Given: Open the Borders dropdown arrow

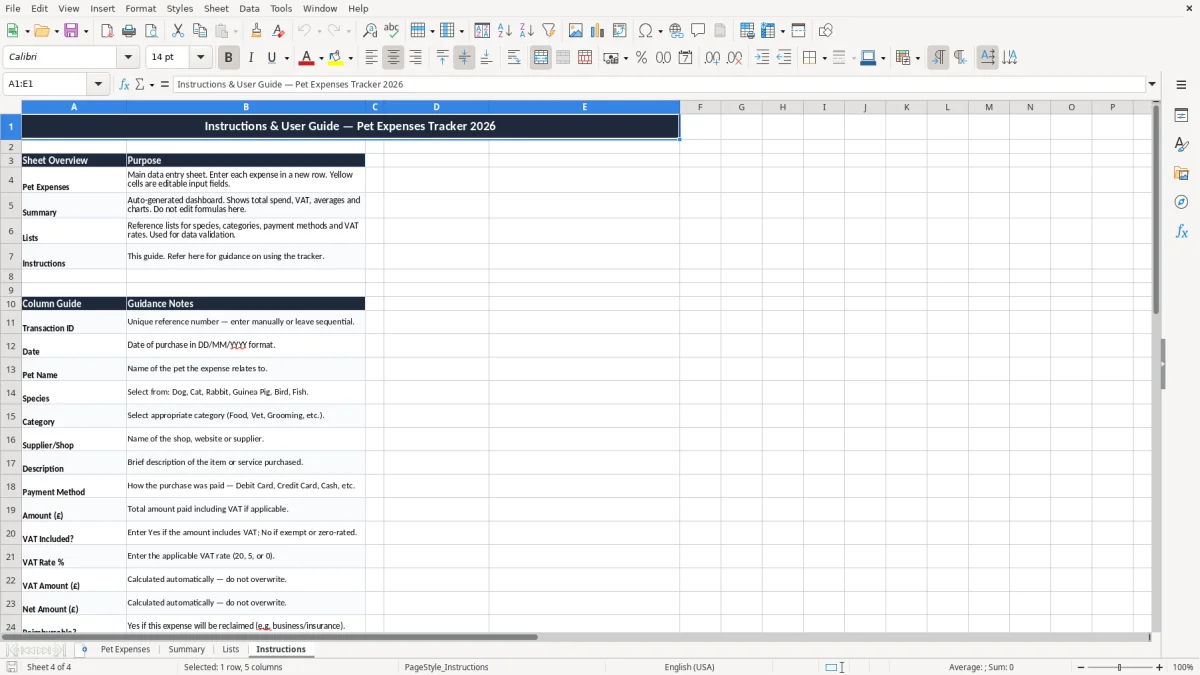Looking at the screenshot, I should (823, 59).
